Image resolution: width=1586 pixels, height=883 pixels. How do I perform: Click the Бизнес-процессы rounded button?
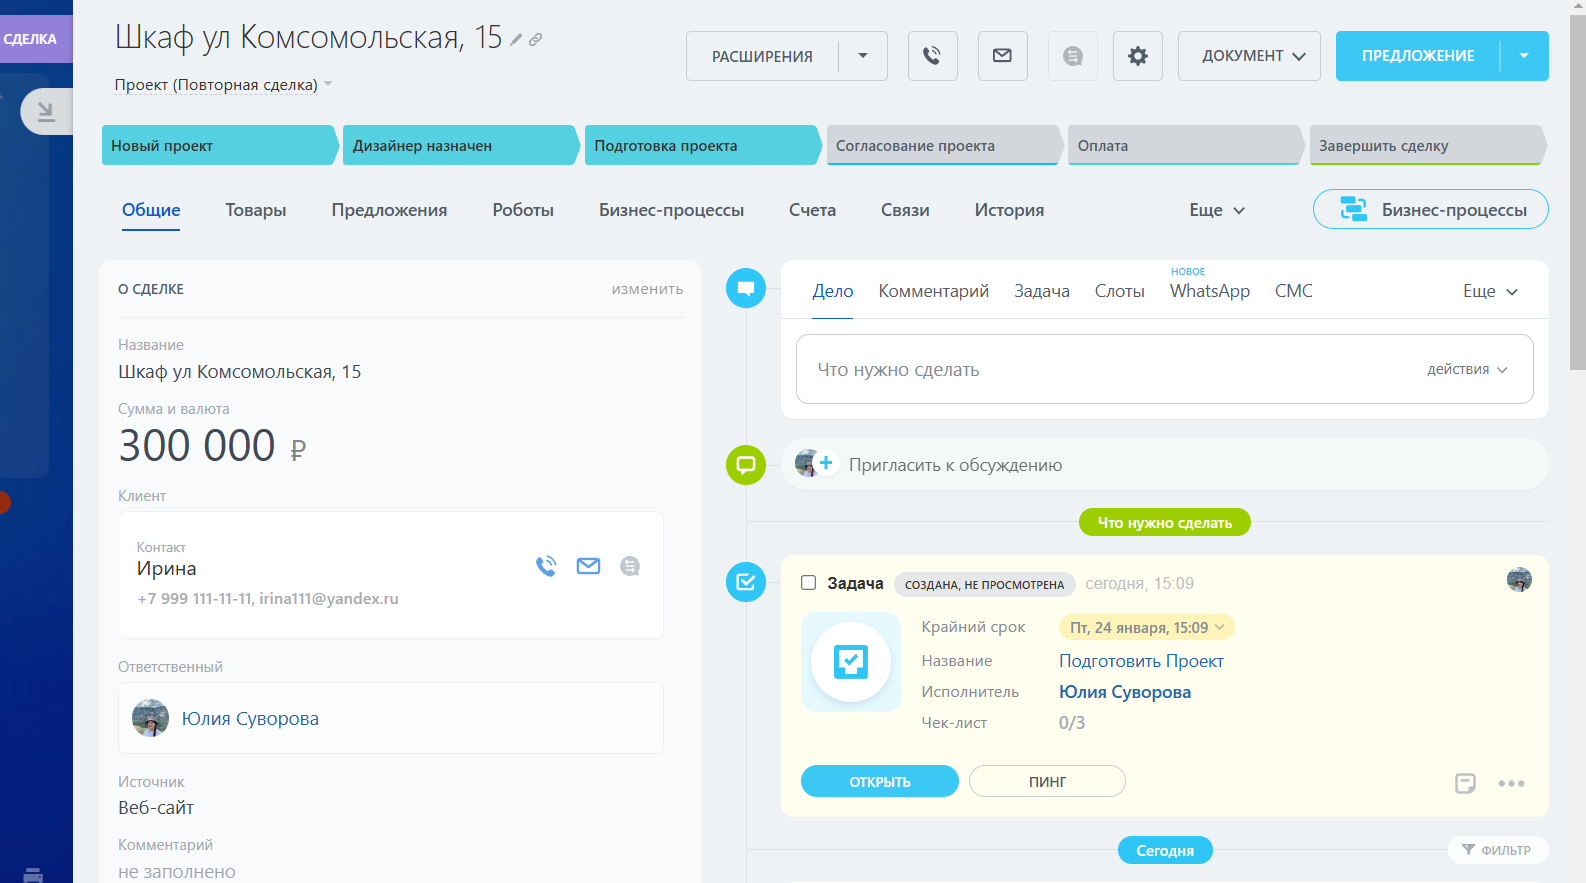pos(1431,209)
